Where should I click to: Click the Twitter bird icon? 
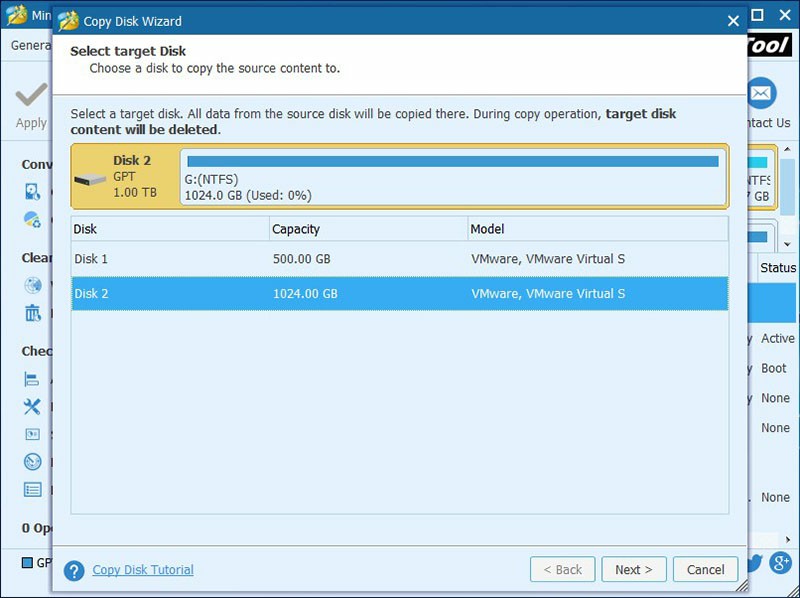tap(755, 563)
